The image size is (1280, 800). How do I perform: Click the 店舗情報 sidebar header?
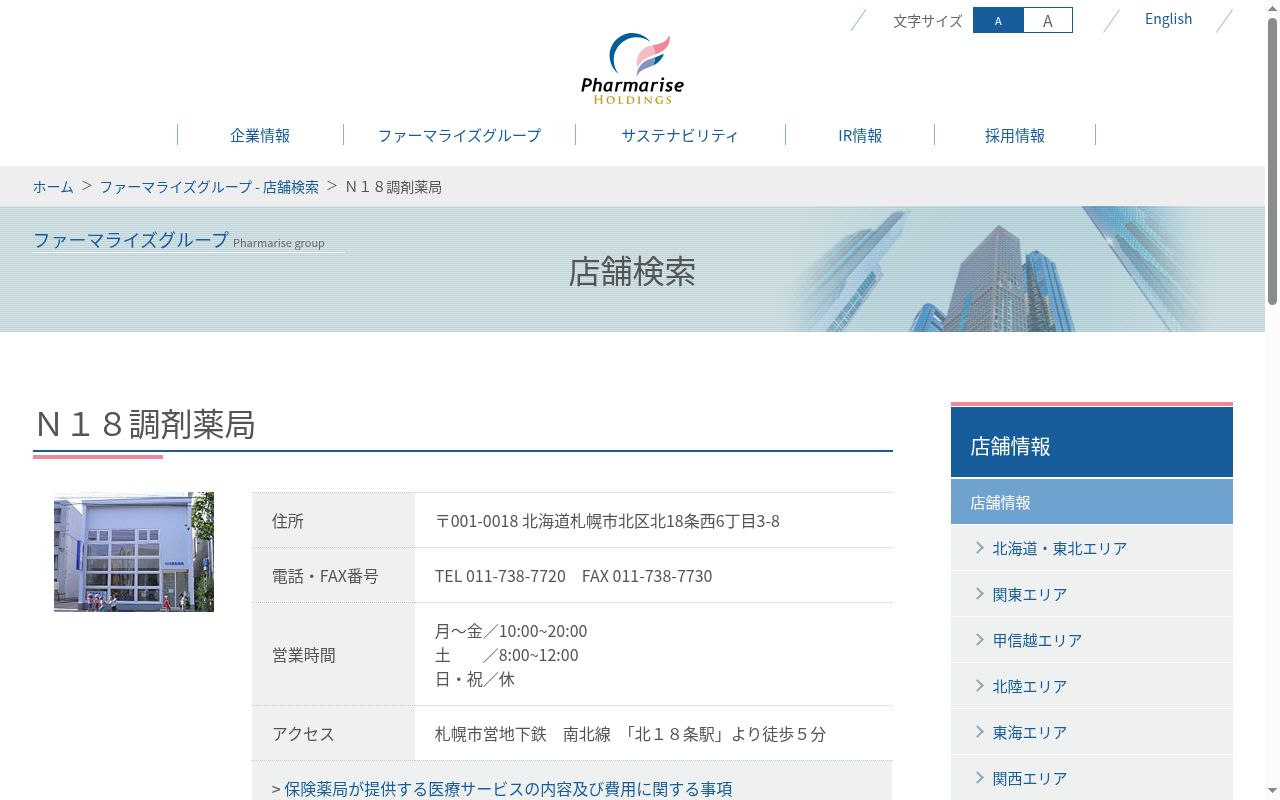(x=1092, y=442)
